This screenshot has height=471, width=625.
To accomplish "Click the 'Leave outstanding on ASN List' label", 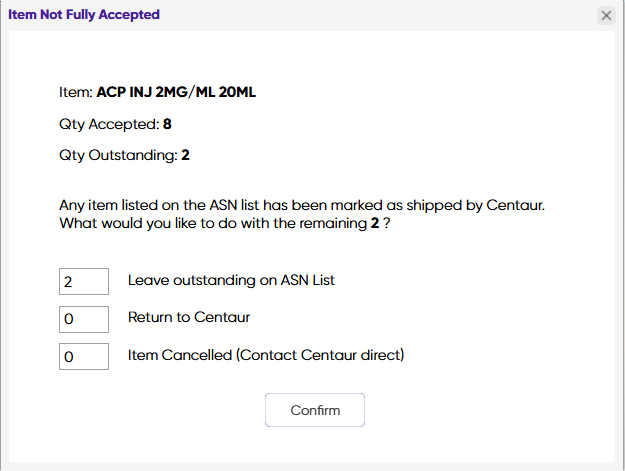I will click(231, 280).
